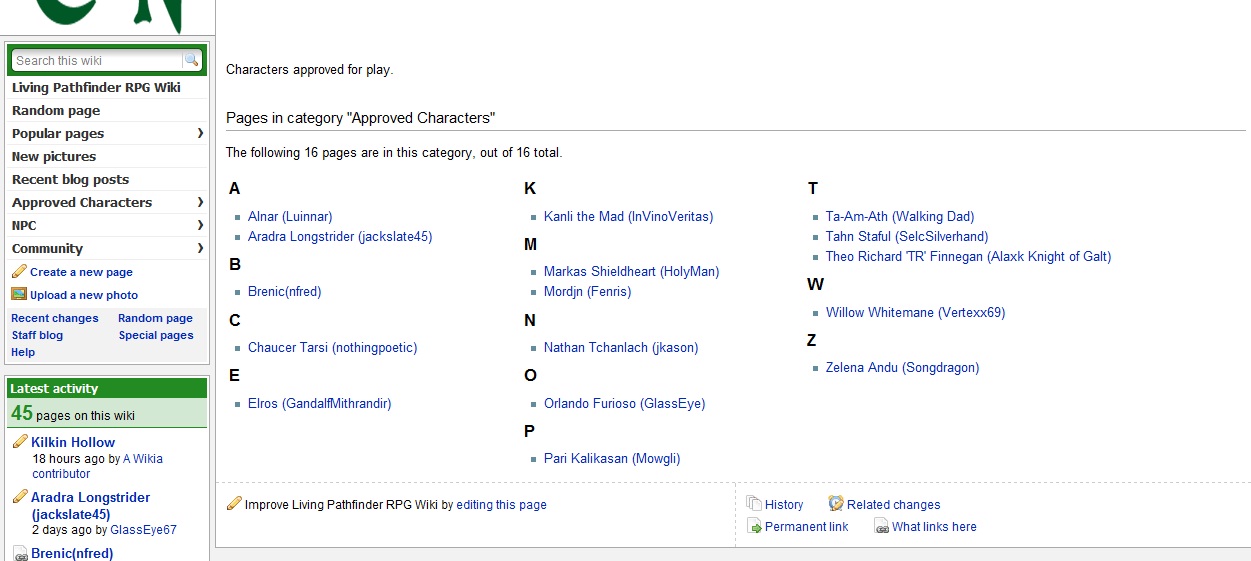Screen dimensions: 1251x561
Task: Expand the NPC submenu arrow
Action: [x=200, y=225]
